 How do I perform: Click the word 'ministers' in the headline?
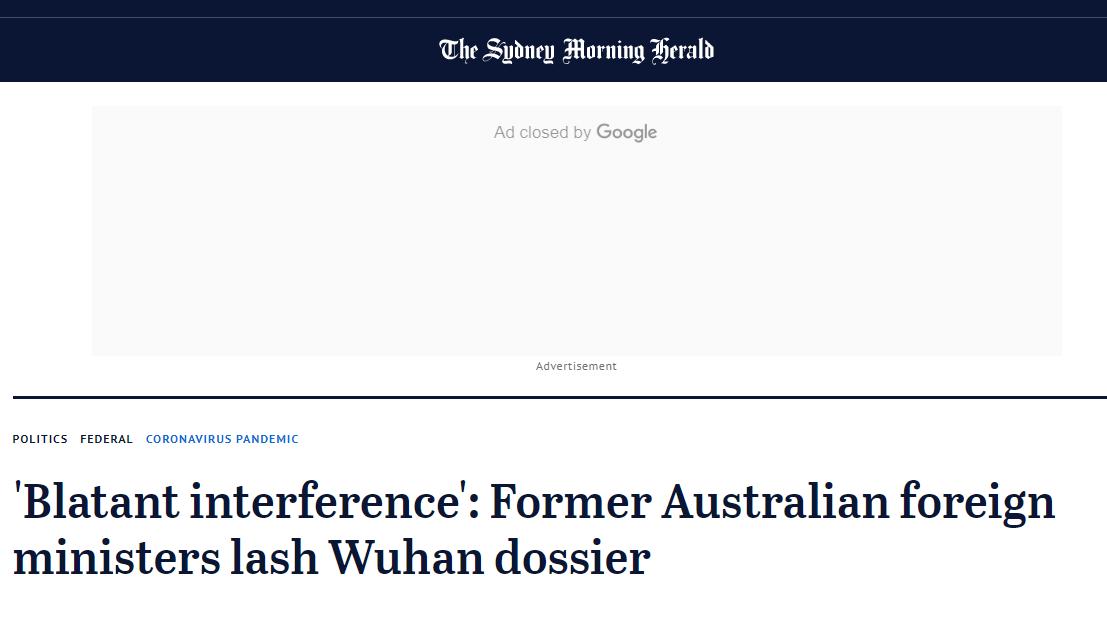(x=117, y=557)
